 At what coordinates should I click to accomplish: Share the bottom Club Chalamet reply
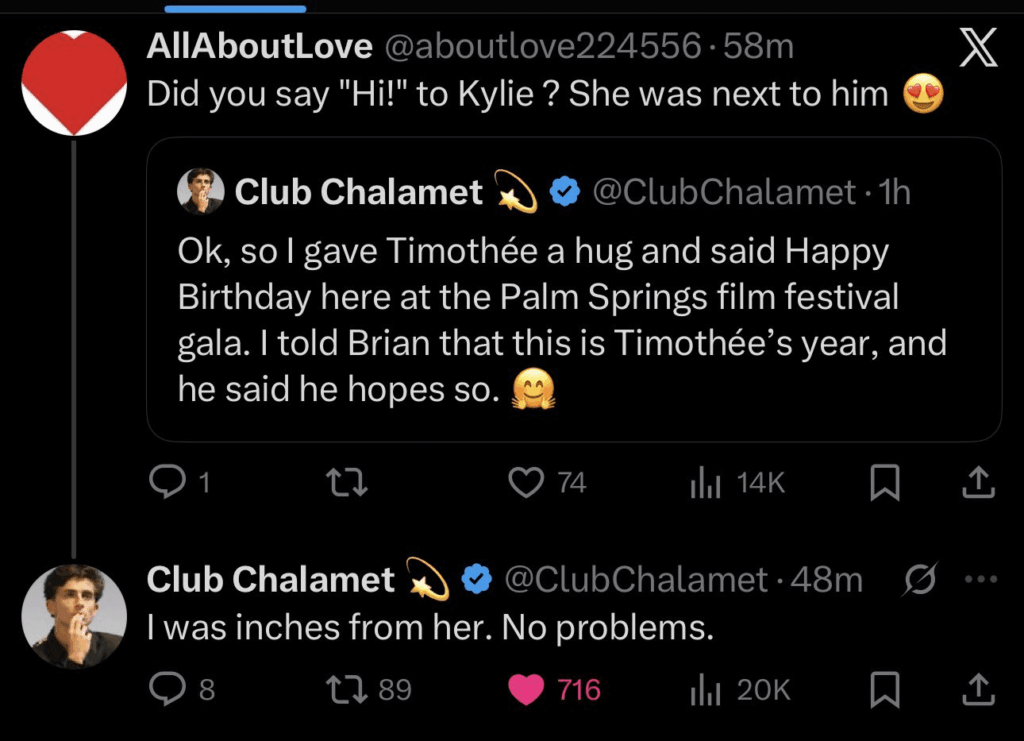(977, 689)
